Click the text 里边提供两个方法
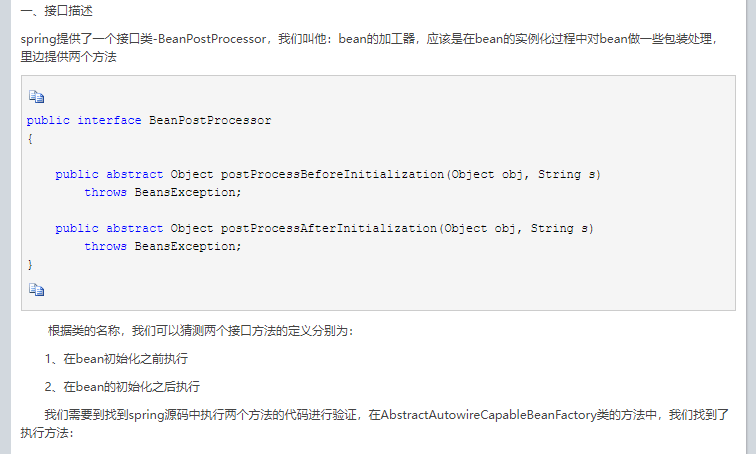Viewport: 756px width, 454px height. [x=68, y=58]
